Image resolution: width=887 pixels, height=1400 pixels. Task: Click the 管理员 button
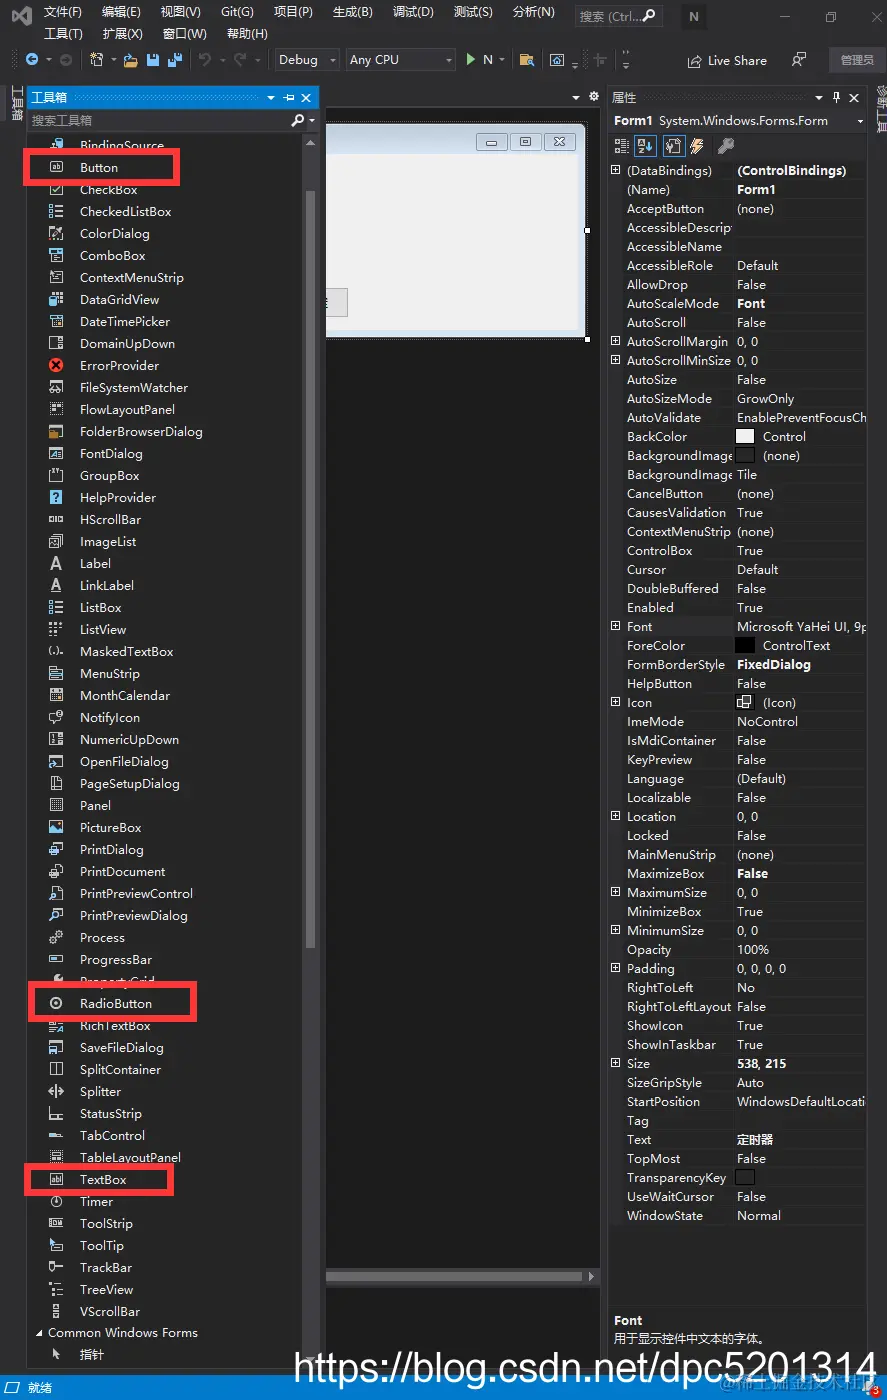[857, 60]
